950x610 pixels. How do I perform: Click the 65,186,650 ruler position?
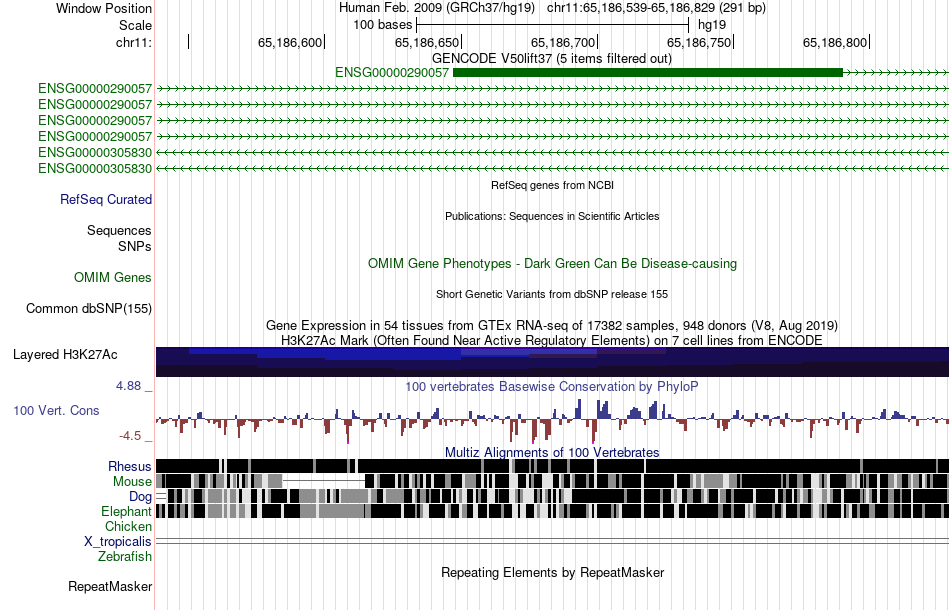coord(427,42)
